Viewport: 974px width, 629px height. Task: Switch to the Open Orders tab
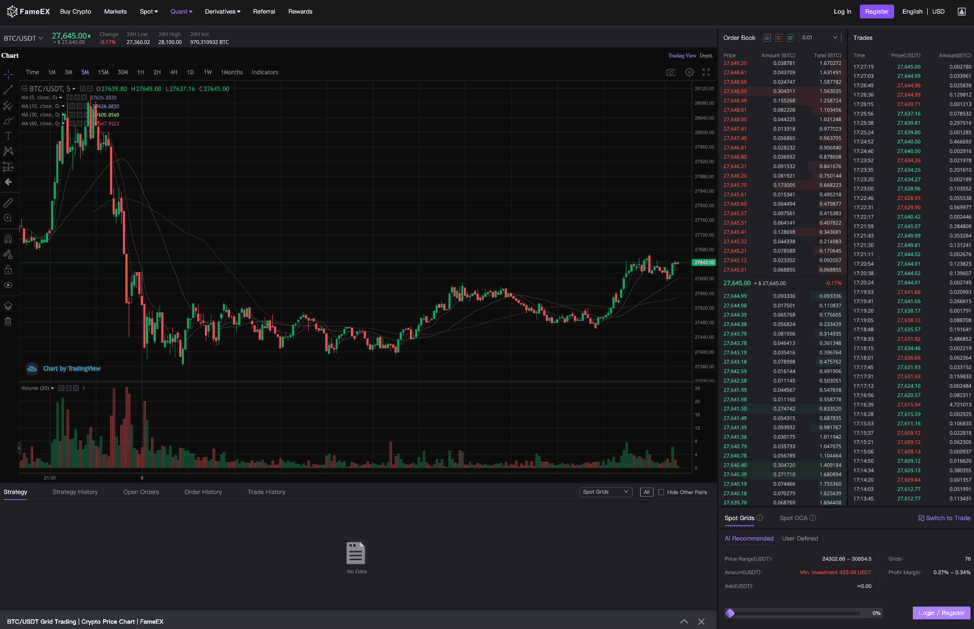coord(141,492)
